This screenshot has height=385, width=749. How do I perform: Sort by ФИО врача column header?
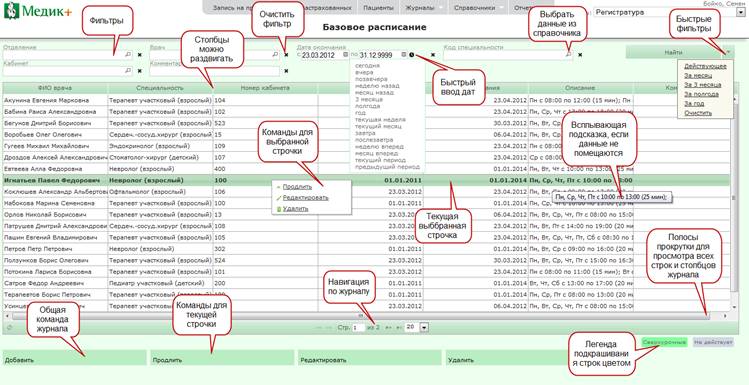(x=55, y=88)
